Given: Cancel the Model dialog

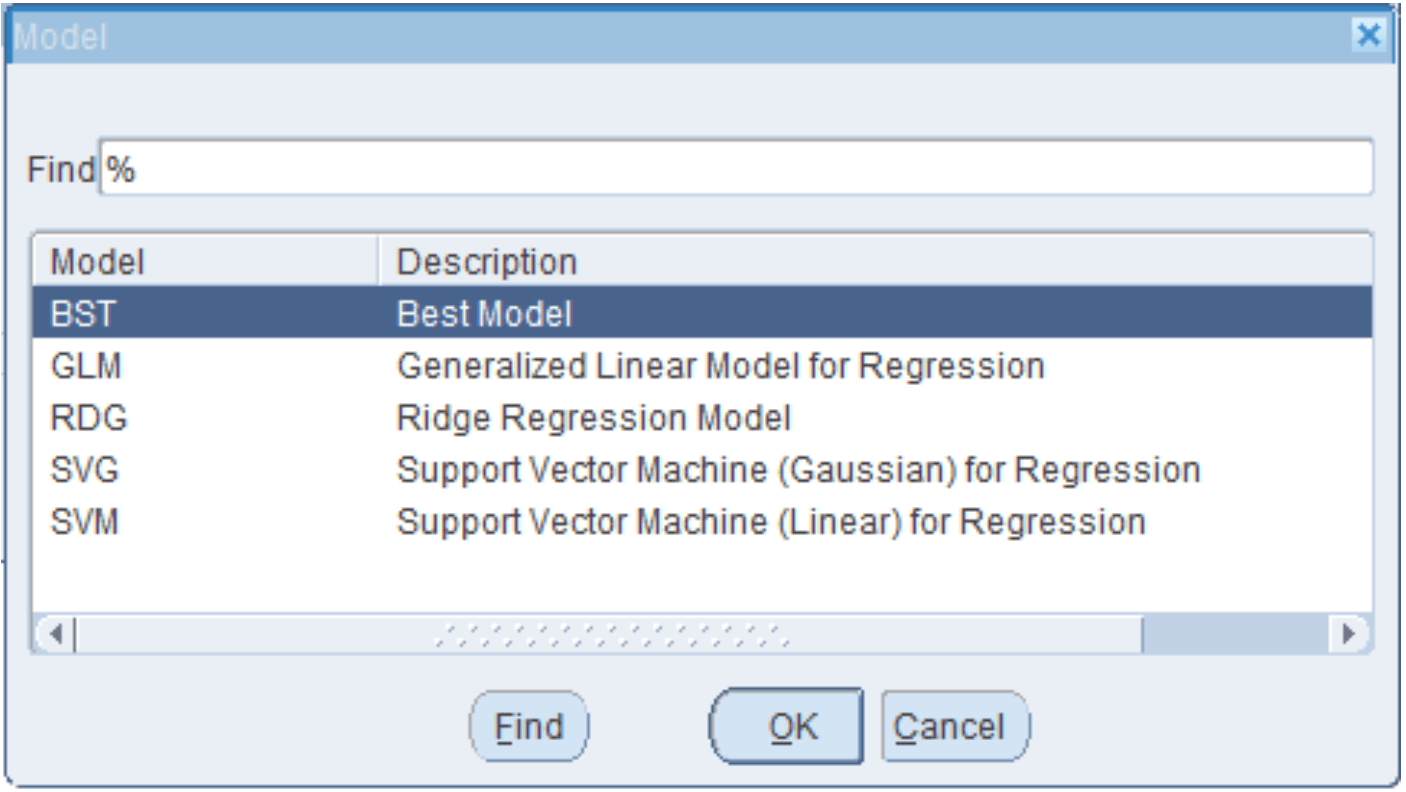Looking at the screenshot, I should click(x=954, y=727).
